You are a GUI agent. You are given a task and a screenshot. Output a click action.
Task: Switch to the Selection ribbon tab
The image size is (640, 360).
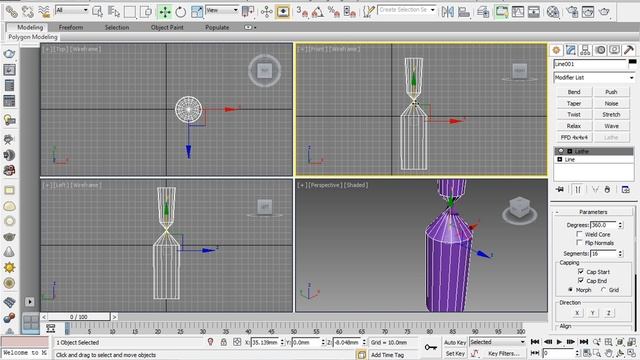tap(117, 27)
